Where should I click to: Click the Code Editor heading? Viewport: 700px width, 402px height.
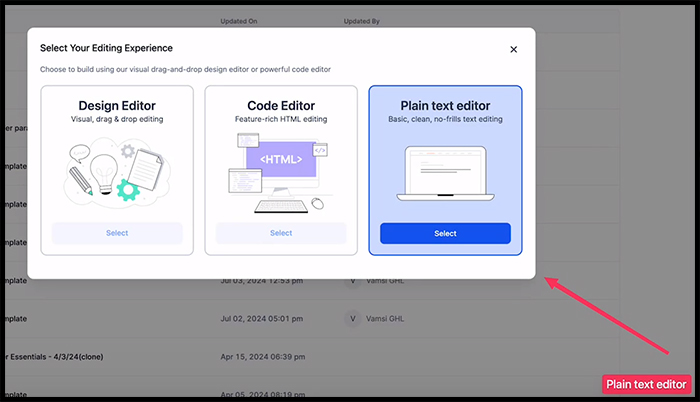point(281,106)
